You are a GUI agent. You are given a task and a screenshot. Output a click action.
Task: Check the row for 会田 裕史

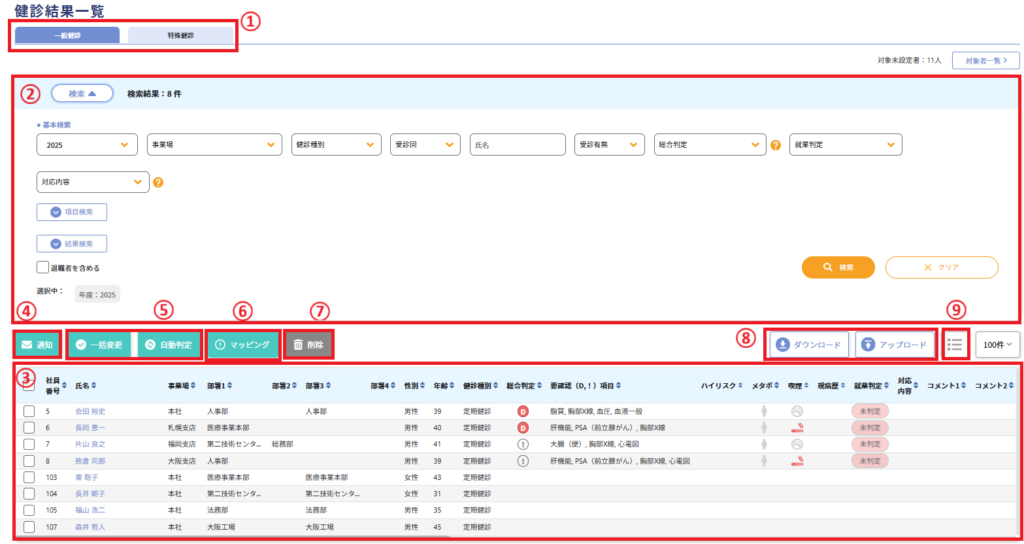[29, 411]
